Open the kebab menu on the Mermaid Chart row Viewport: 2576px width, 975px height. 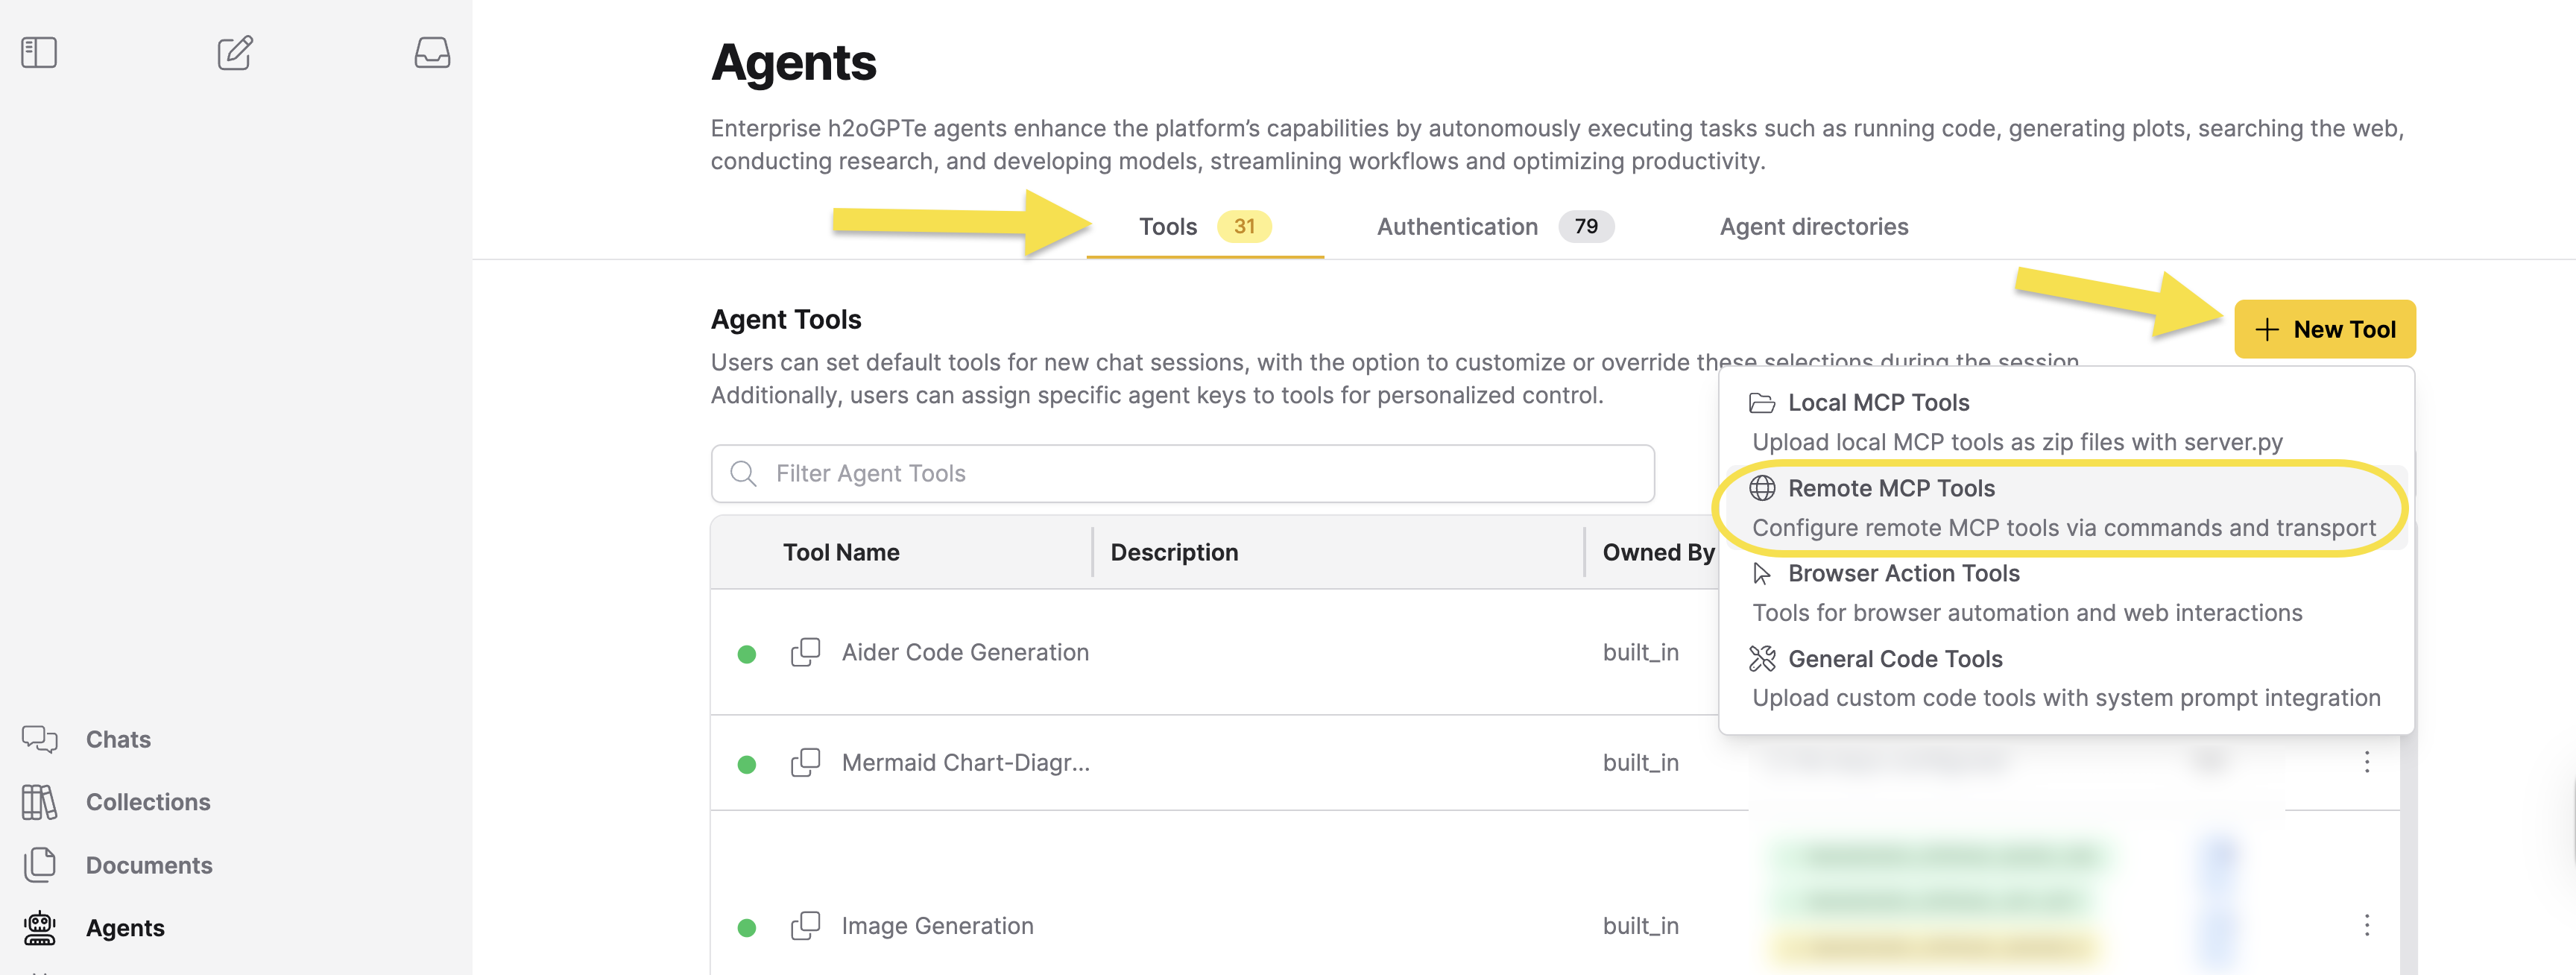pyautogui.click(x=2368, y=763)
